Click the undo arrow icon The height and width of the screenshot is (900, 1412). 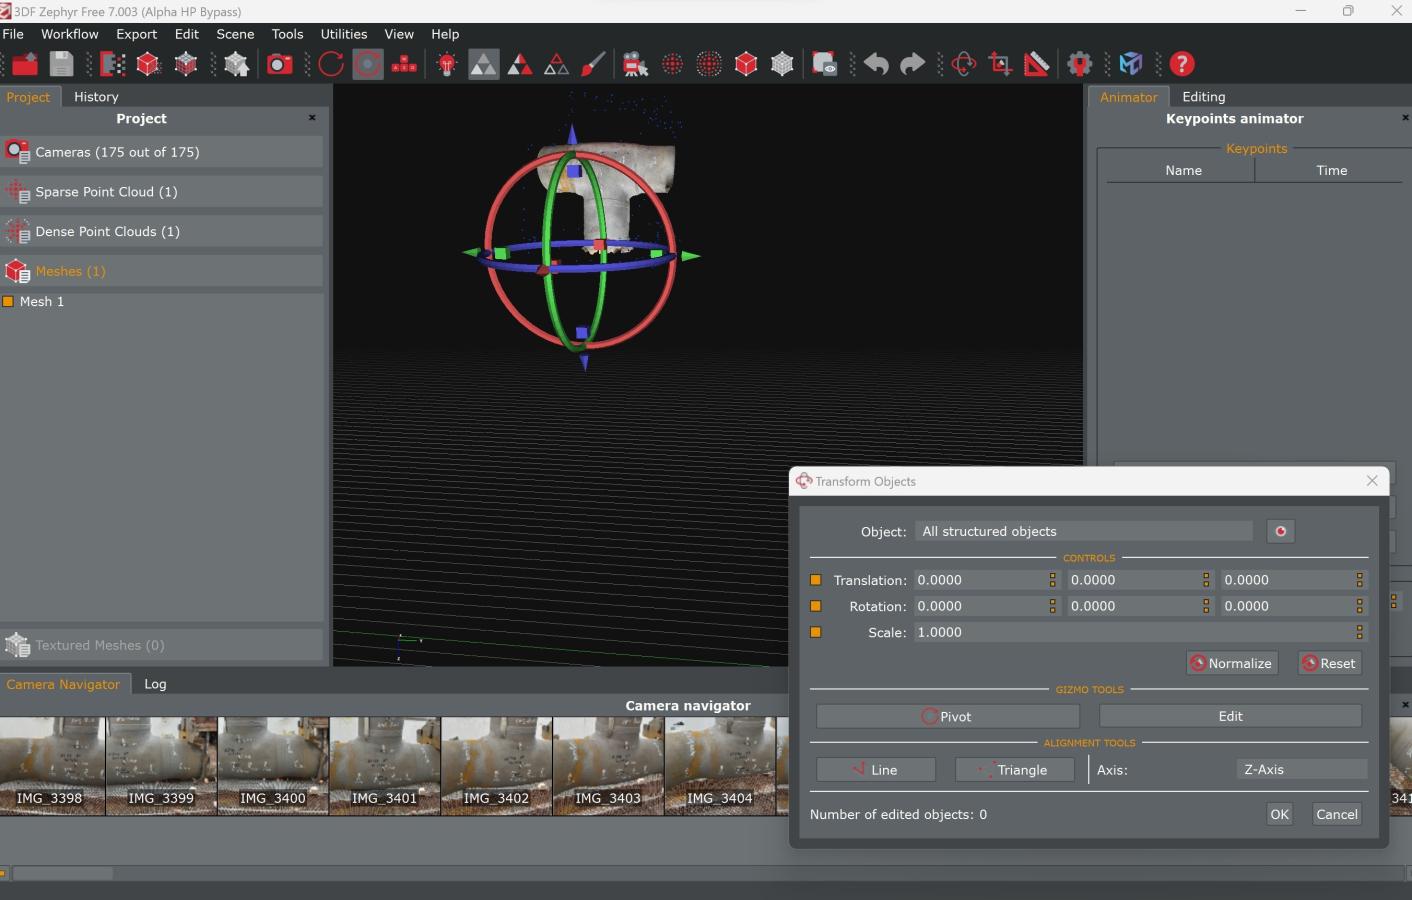(x=876, y=64)
